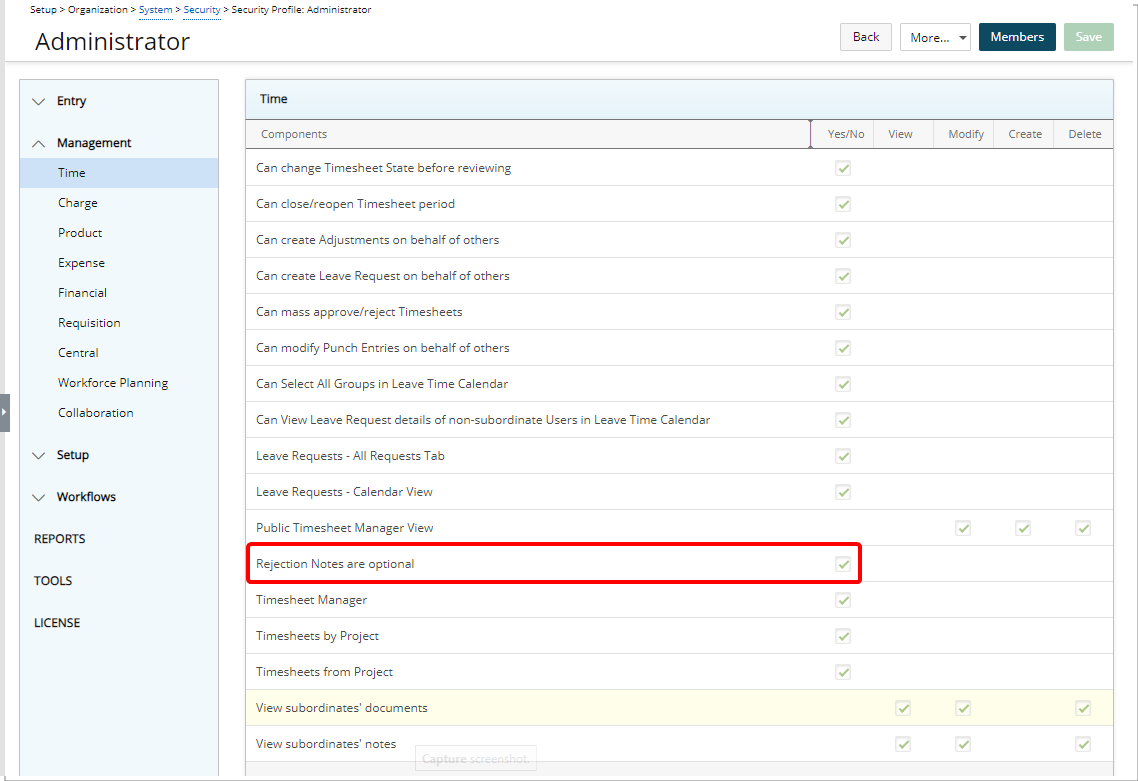The image size is (1138, 781).
Task: Toggle Rejection Notes are optional checkbox
Action: (843, 564)
